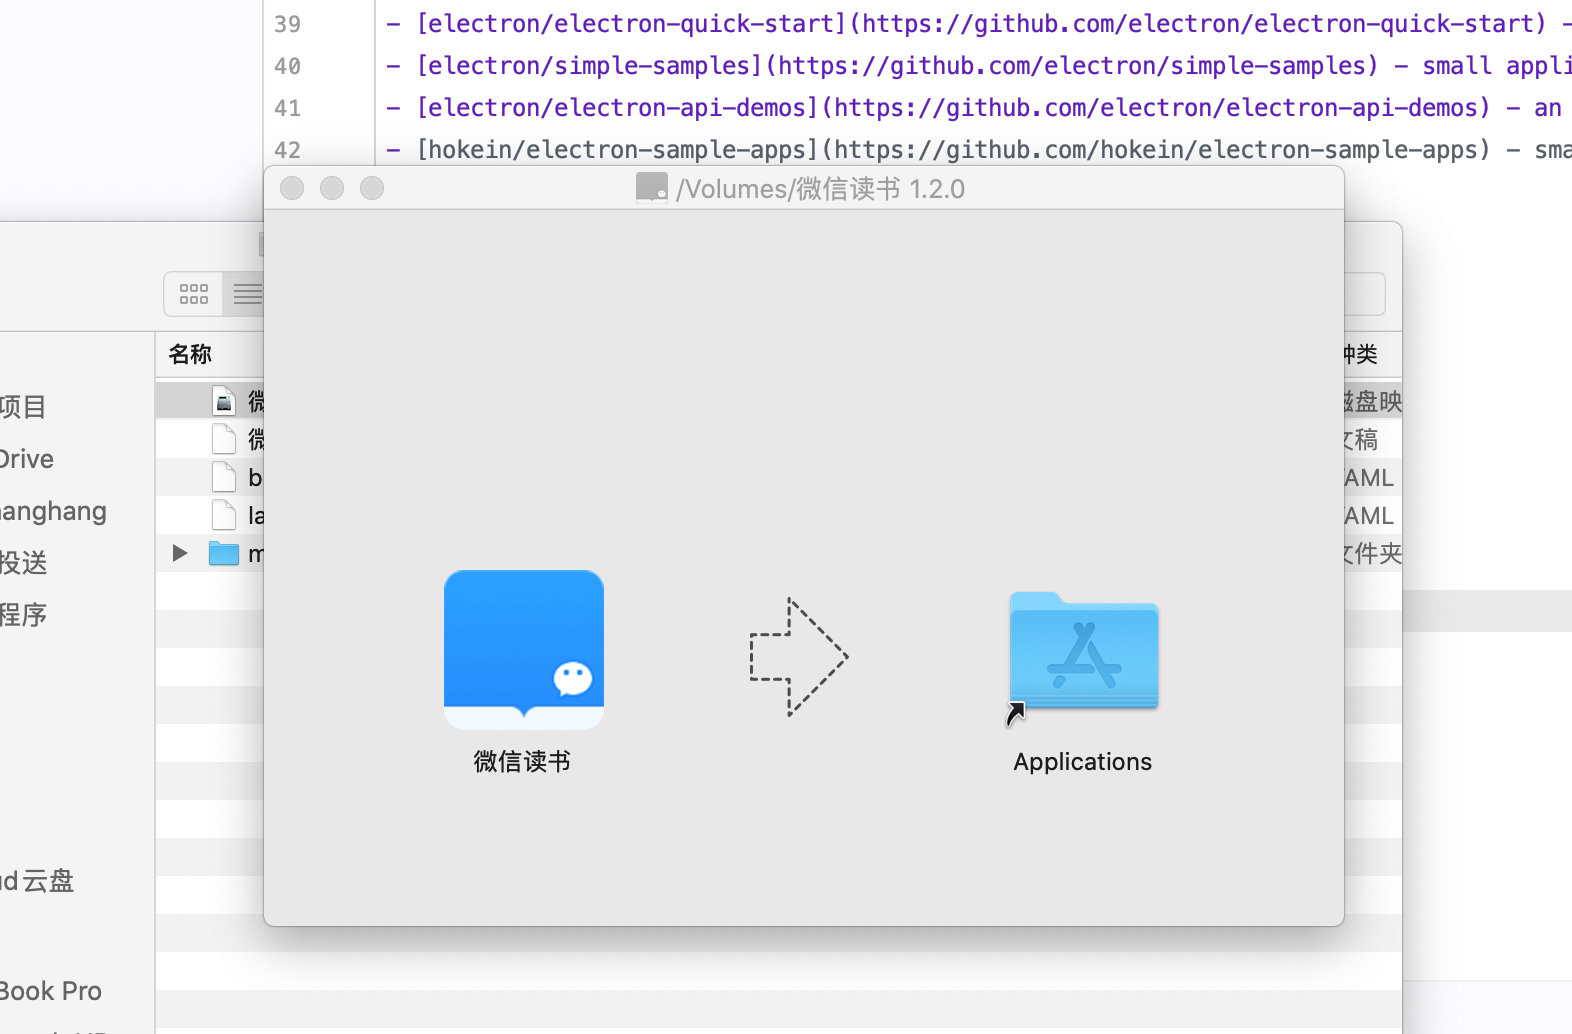Screen dimensions: 1572x1034
Task: Open the 云盘 item in Finder sidebar
Action: coord(37,881)
